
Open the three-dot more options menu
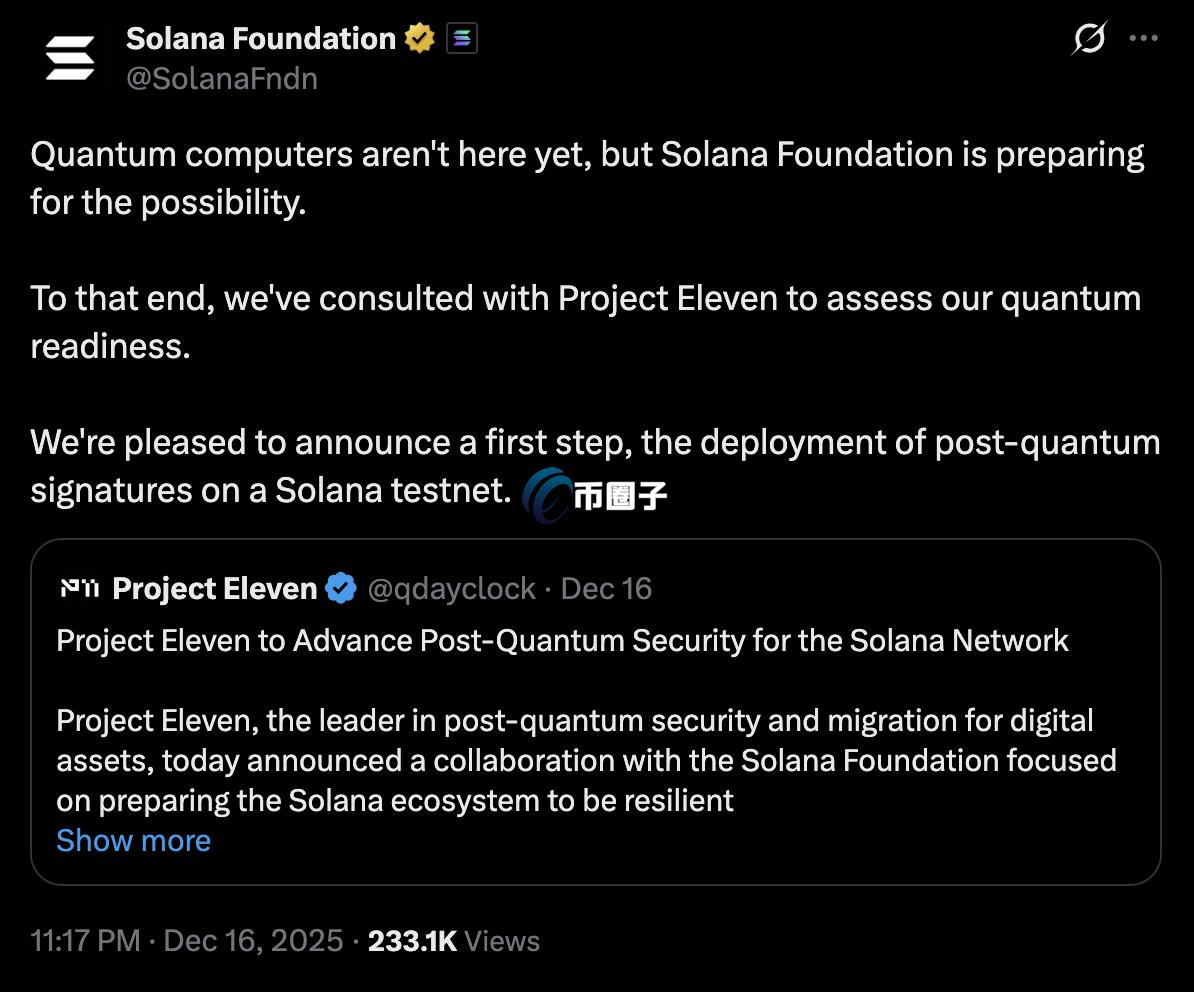coord(1143,39)
